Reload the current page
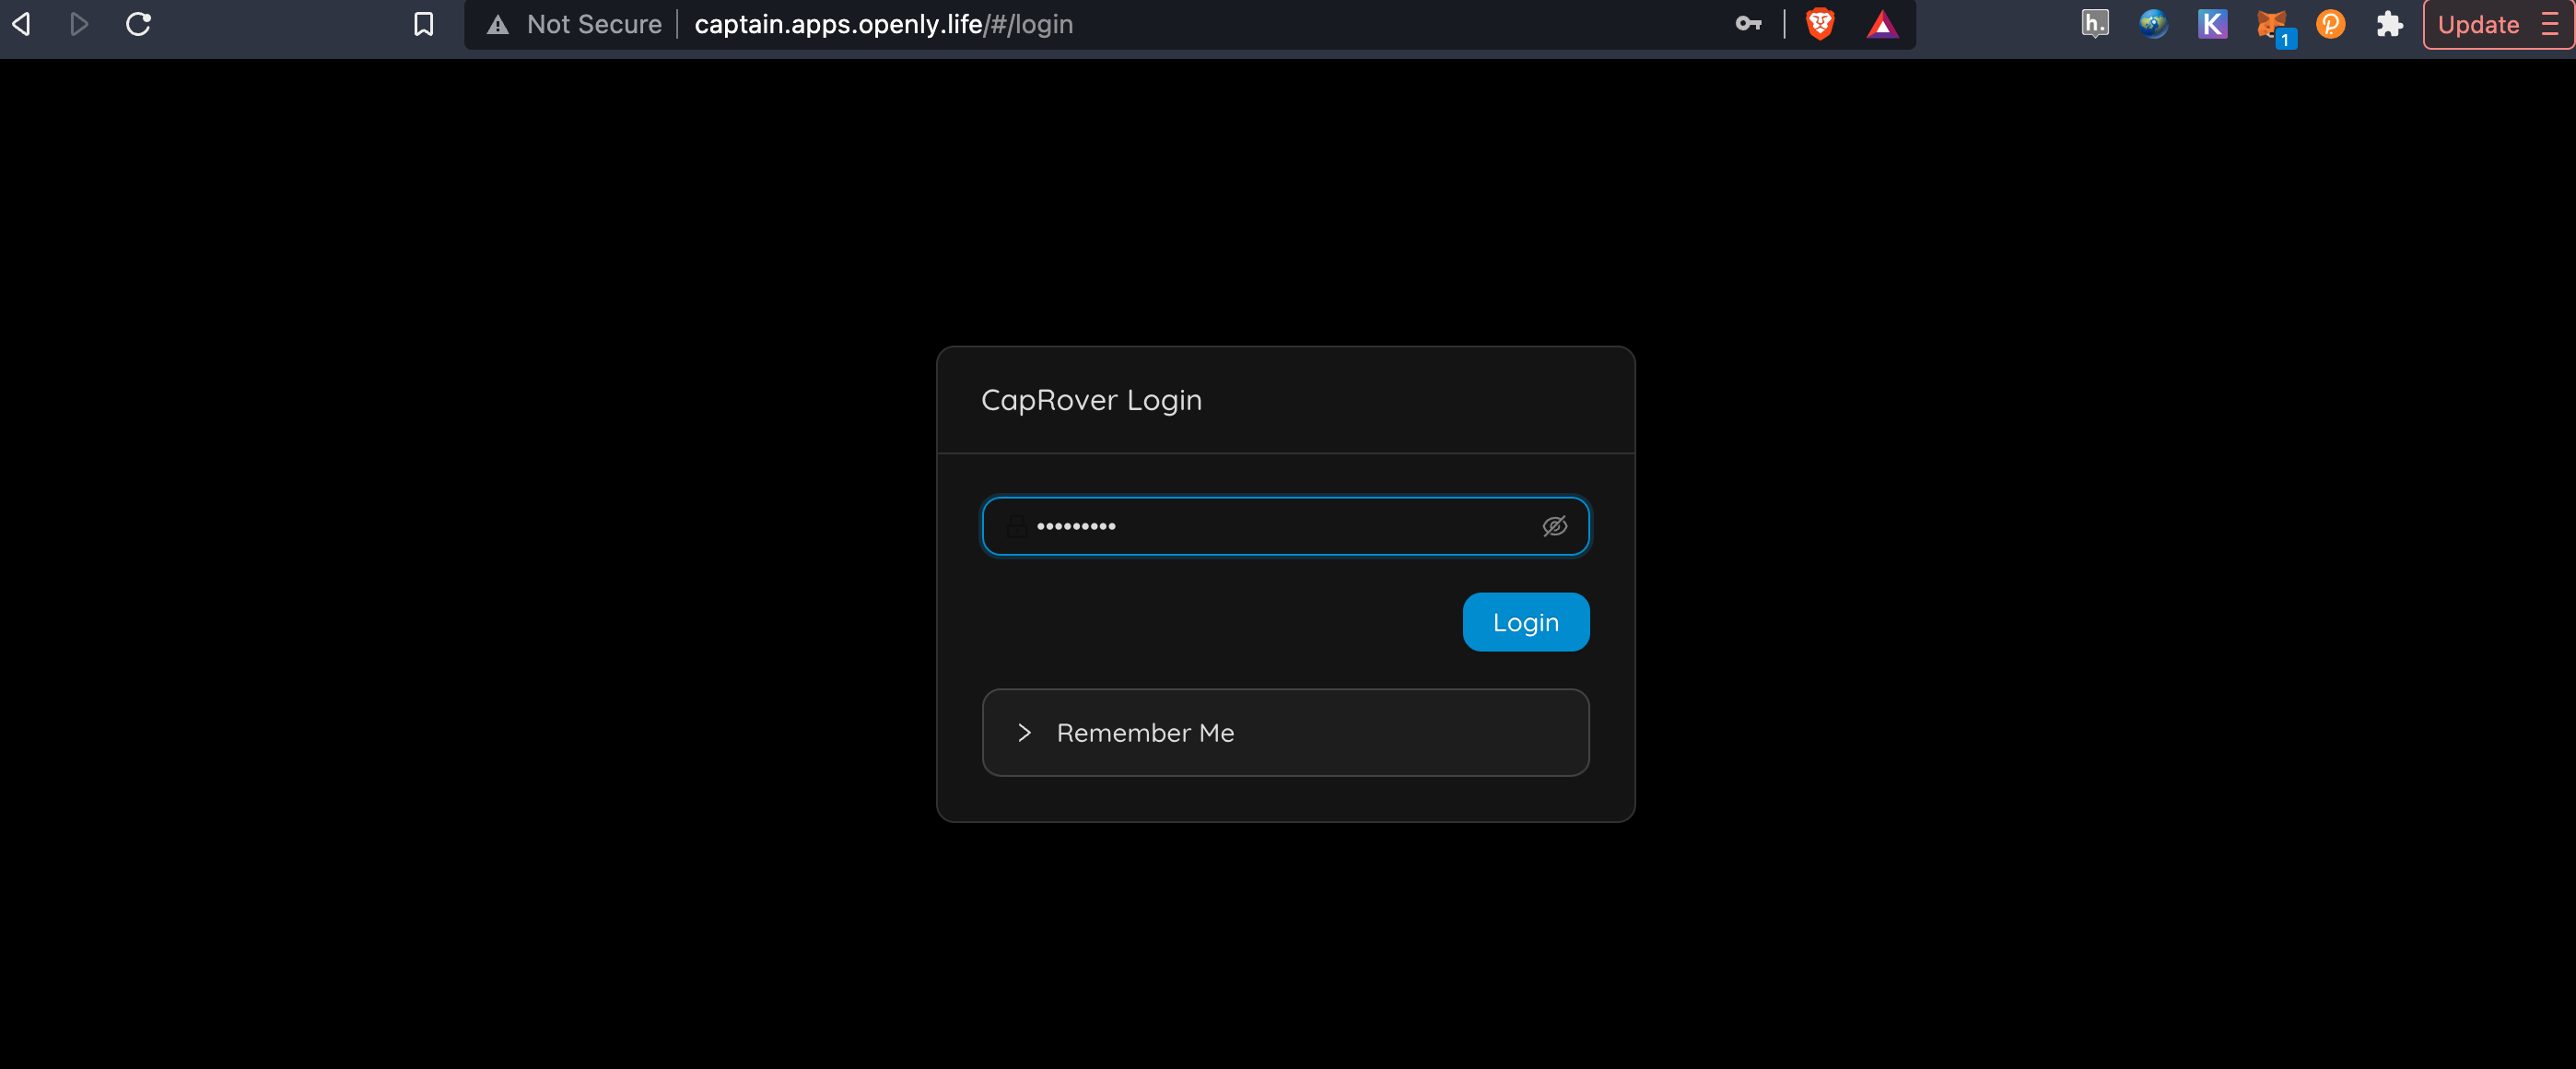Screen dimensions: 2576x1069 [x=139, y=24]
